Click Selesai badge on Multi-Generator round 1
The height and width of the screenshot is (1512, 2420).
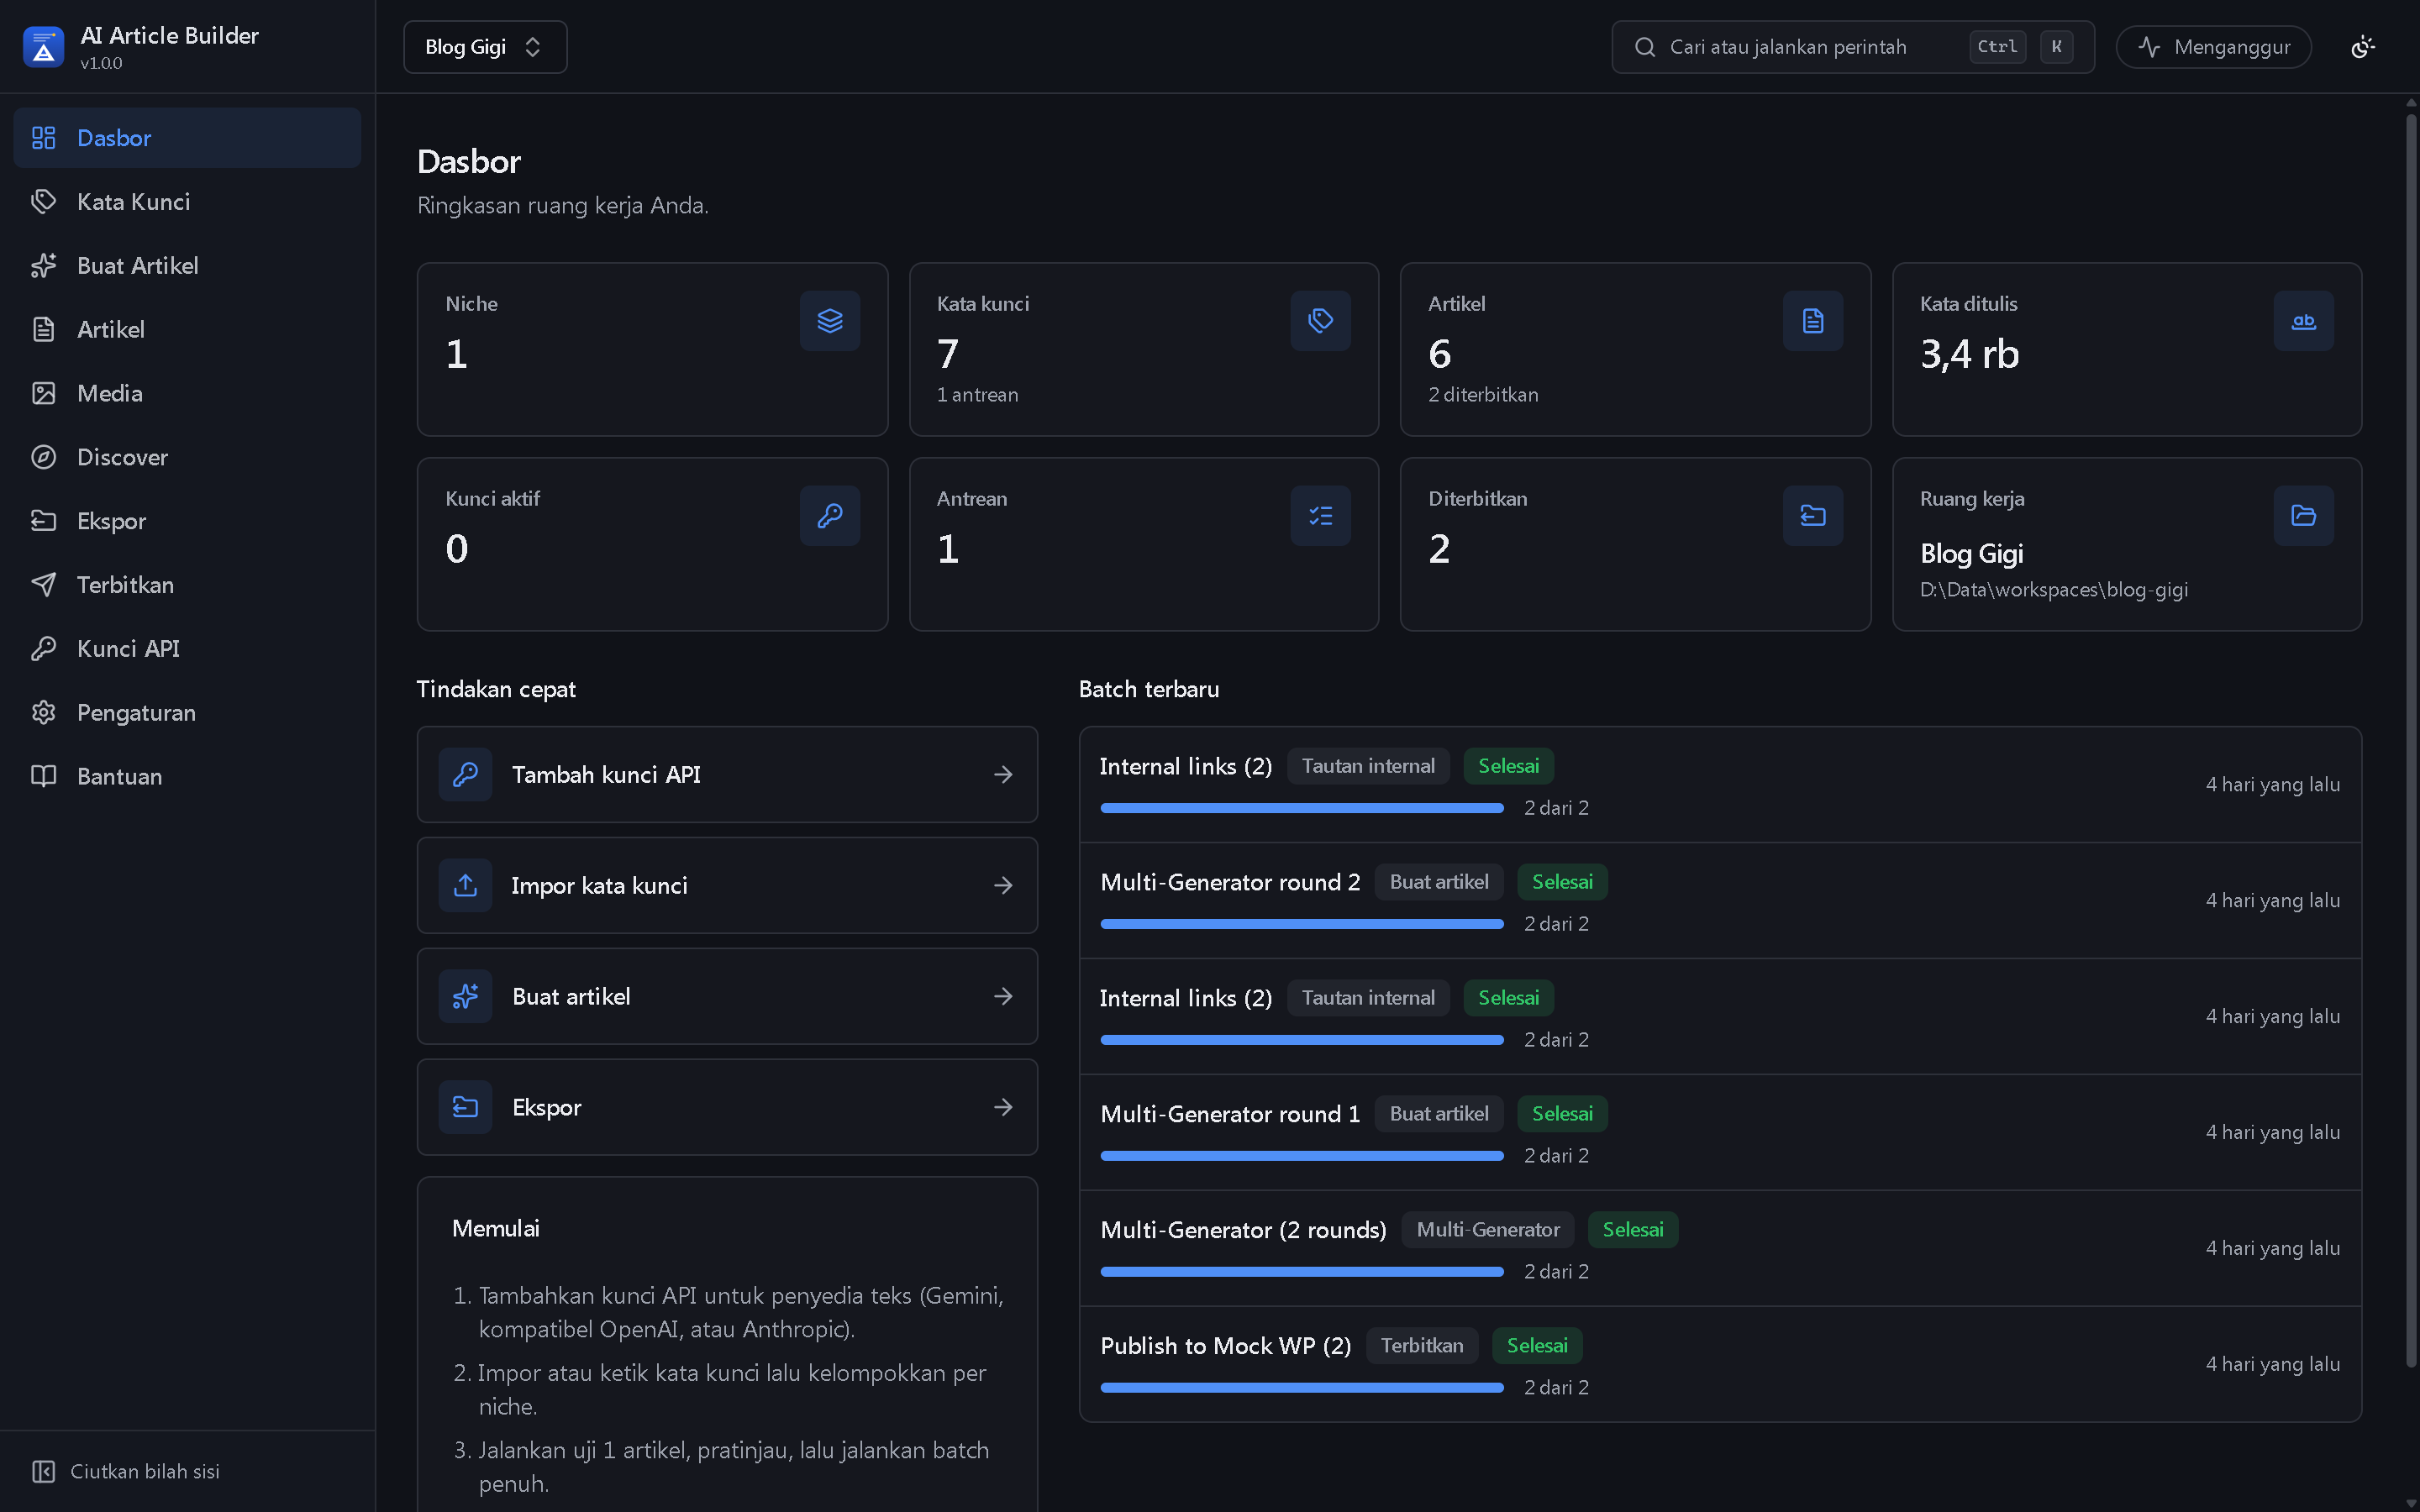pyautogui.click(x=1562, y=1114)
